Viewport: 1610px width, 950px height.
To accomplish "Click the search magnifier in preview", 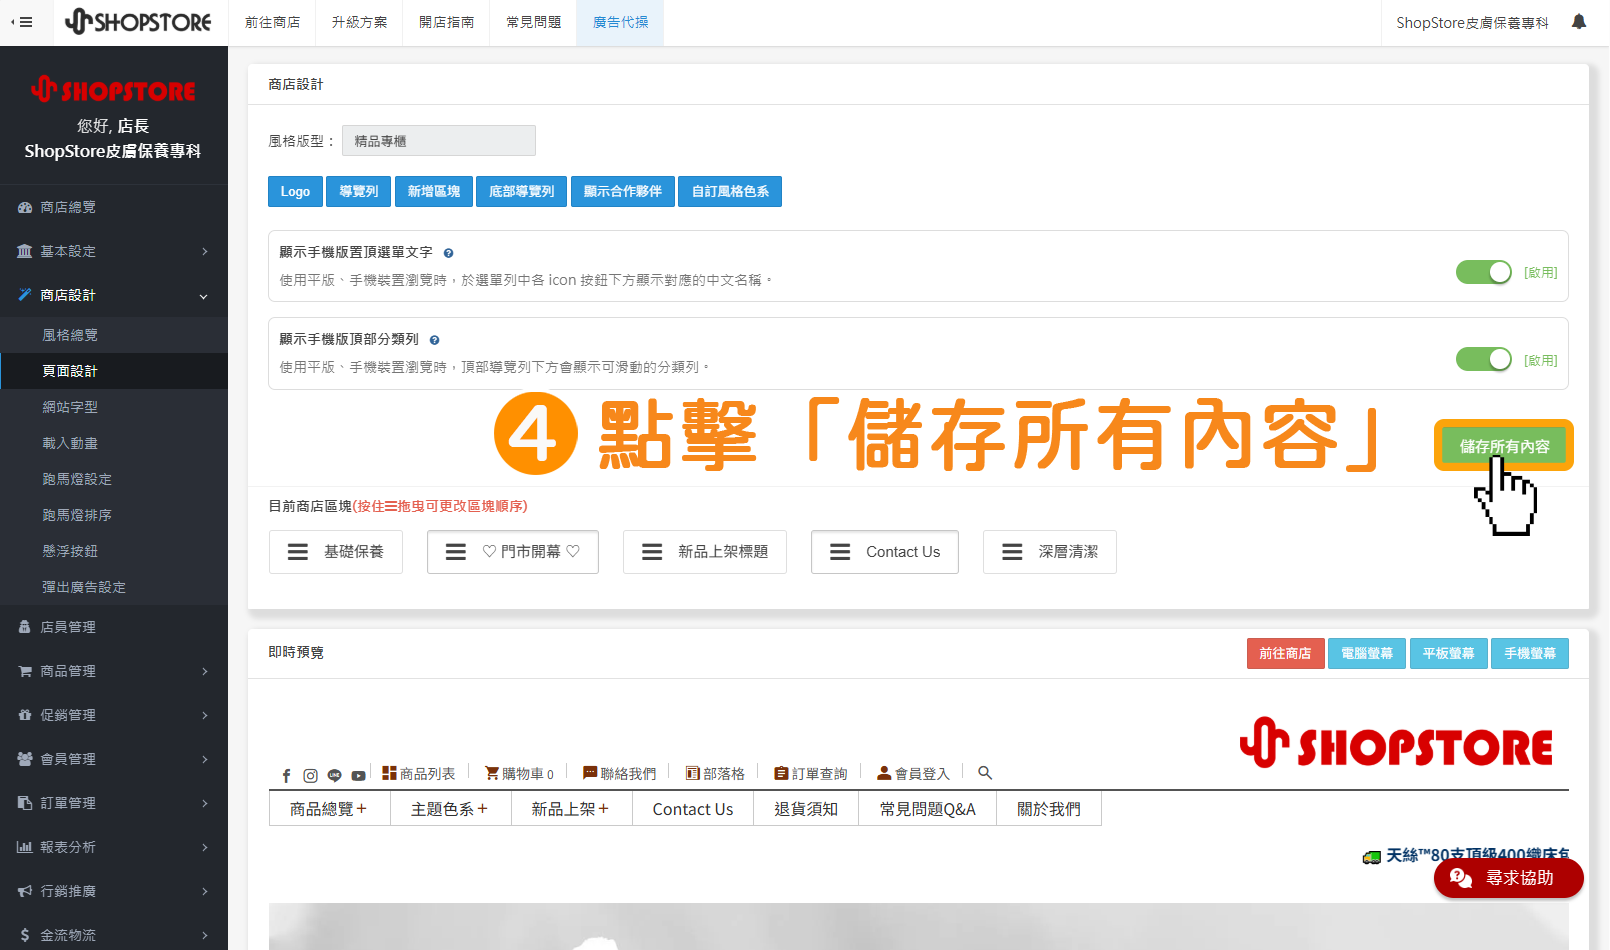I will click(x=985, y=773).
